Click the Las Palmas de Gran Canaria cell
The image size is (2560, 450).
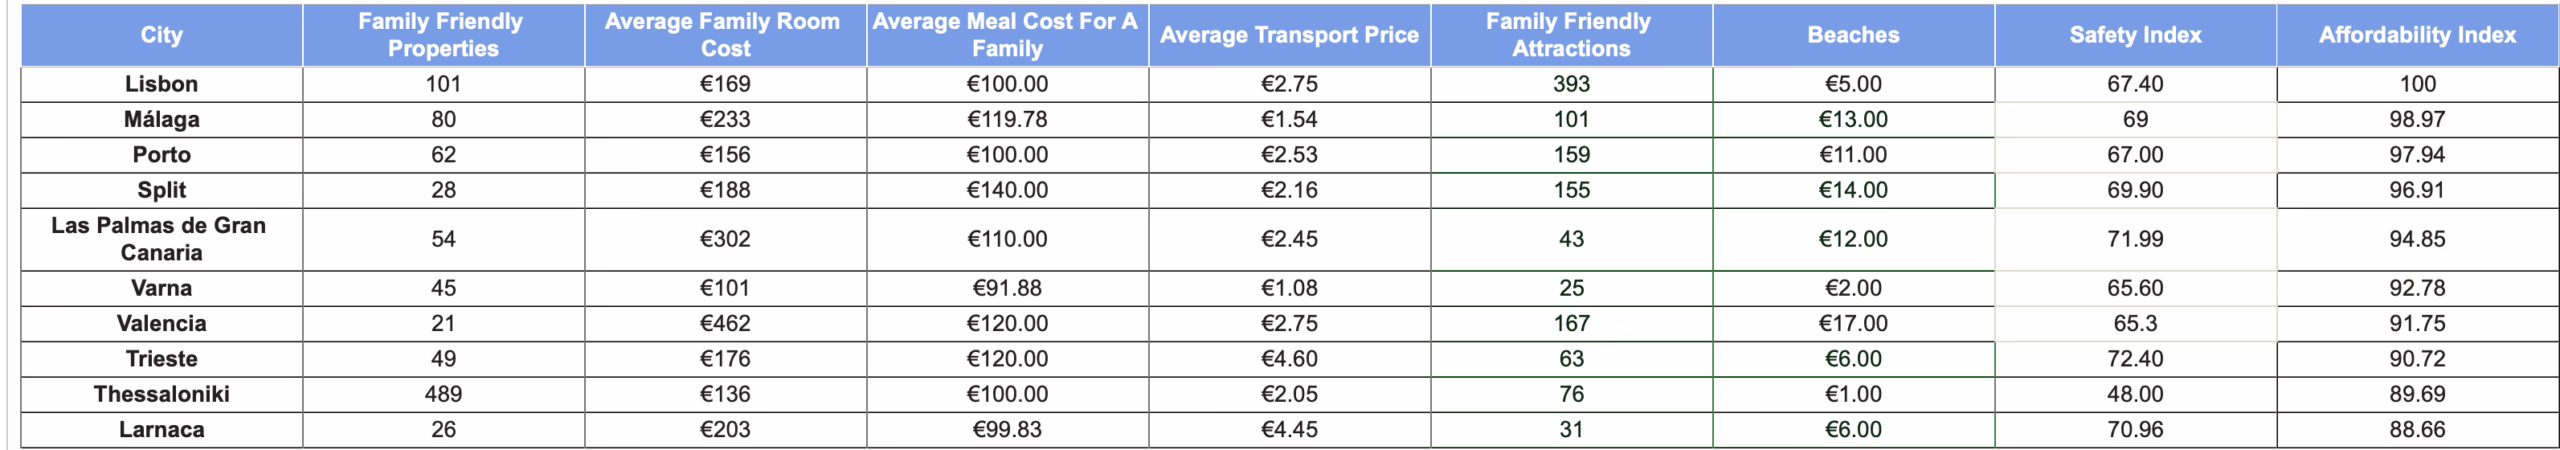pyautogui.click(x=161, y=239)
